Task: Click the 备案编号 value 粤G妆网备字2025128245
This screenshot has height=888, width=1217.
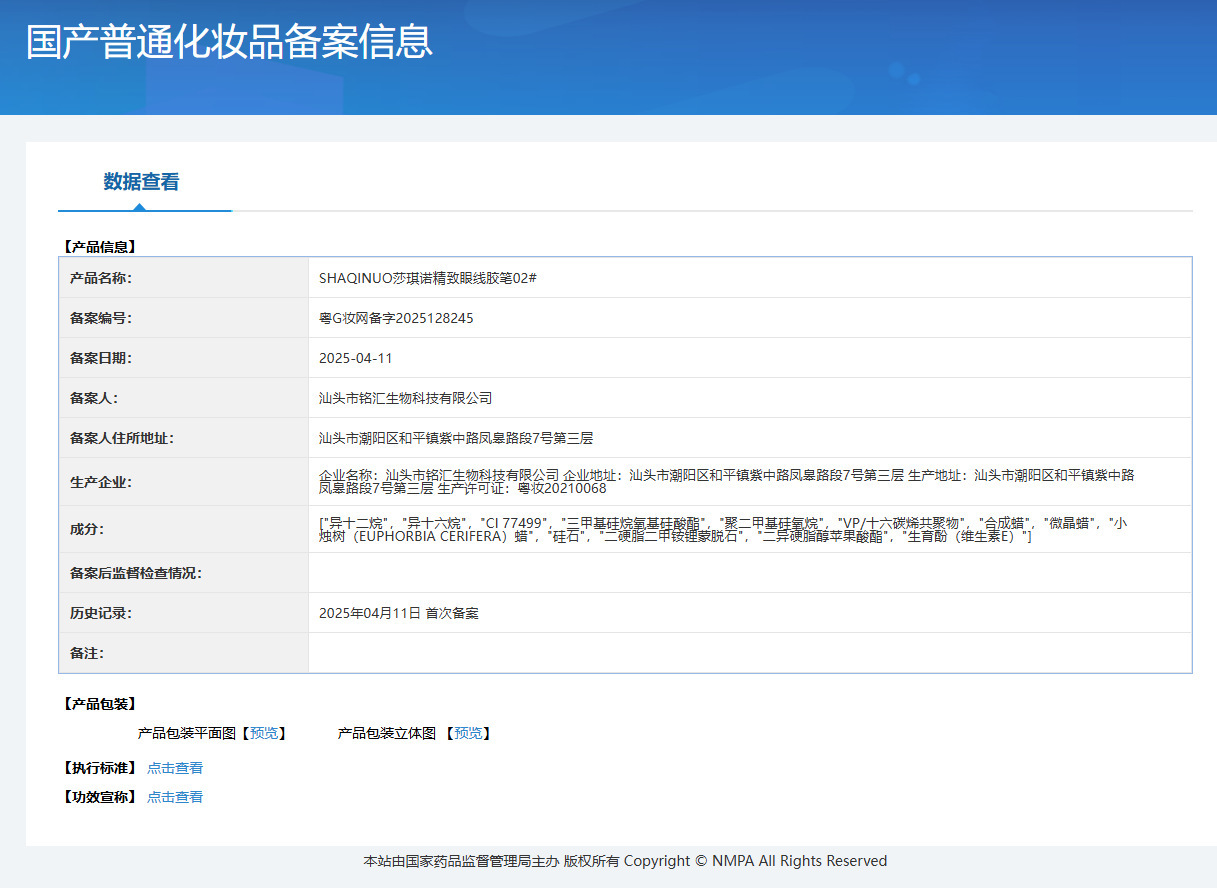Action: (x=396, y=318)
